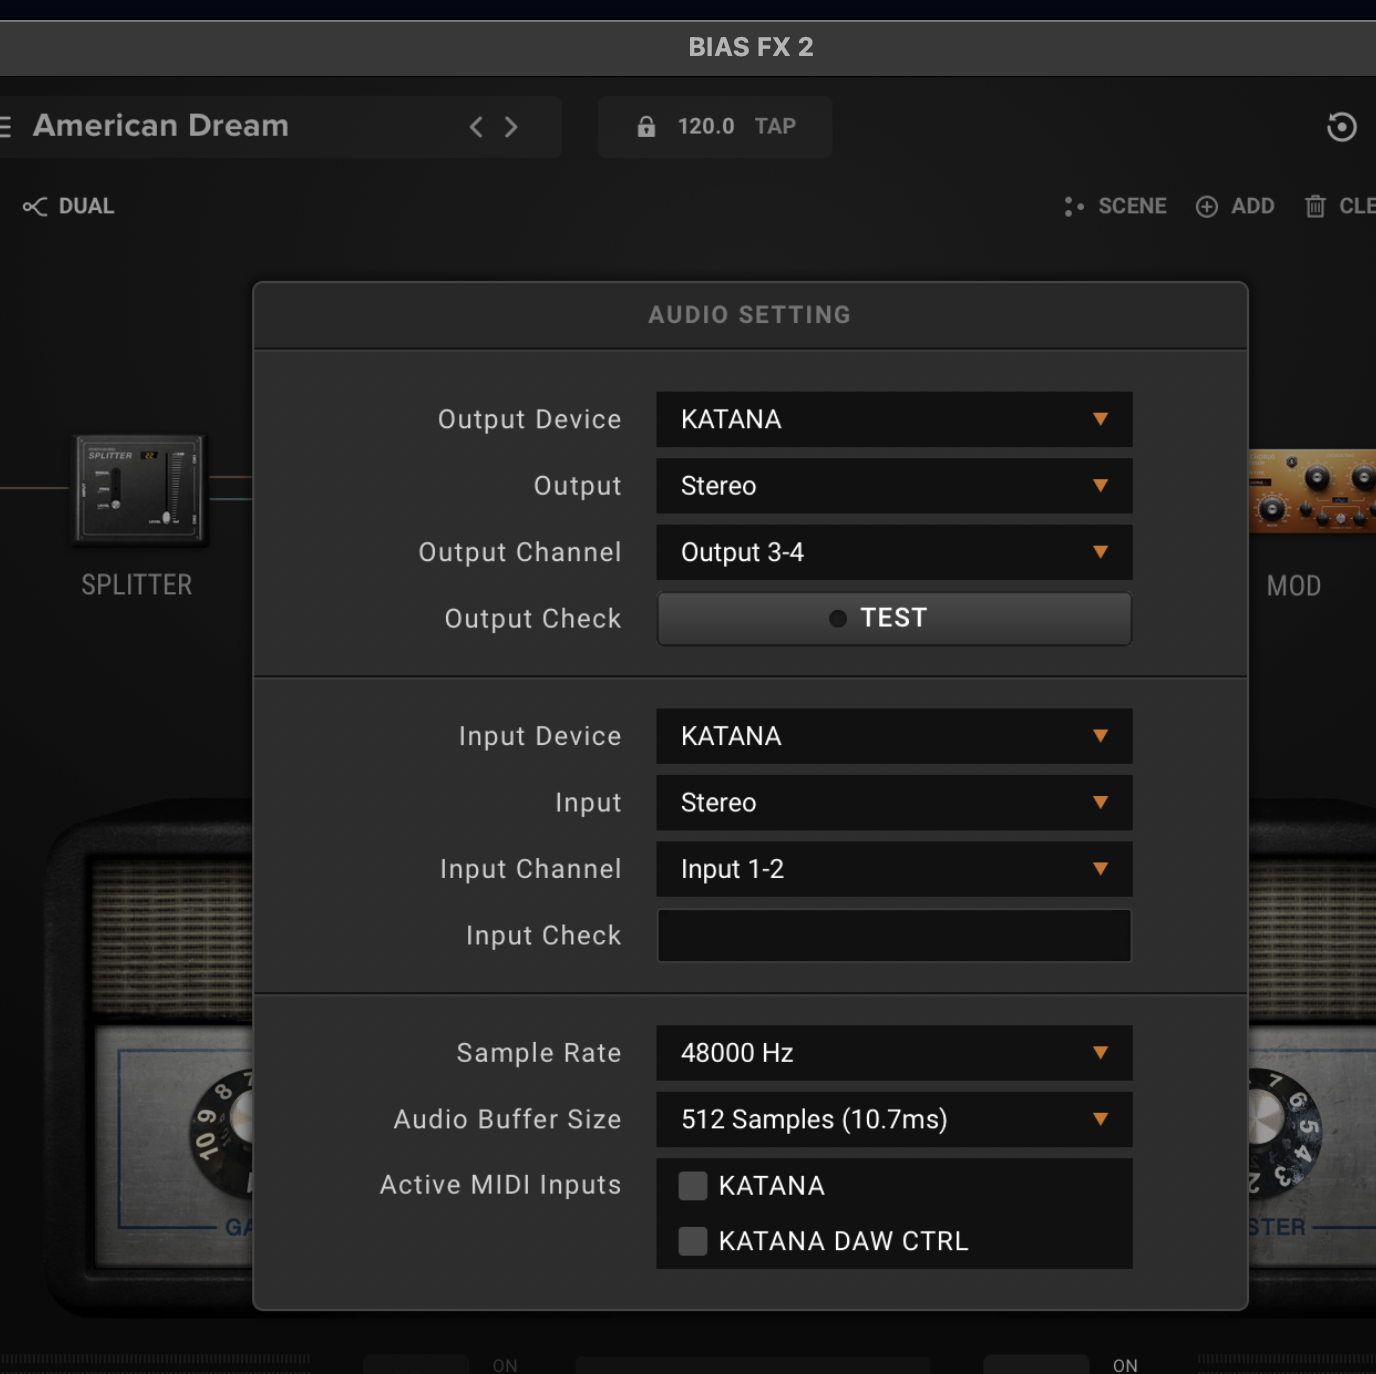Open the Audio Buffer Size dropdown
The height and width of the screenshot is (1374, 1376).
[894, 1119]
